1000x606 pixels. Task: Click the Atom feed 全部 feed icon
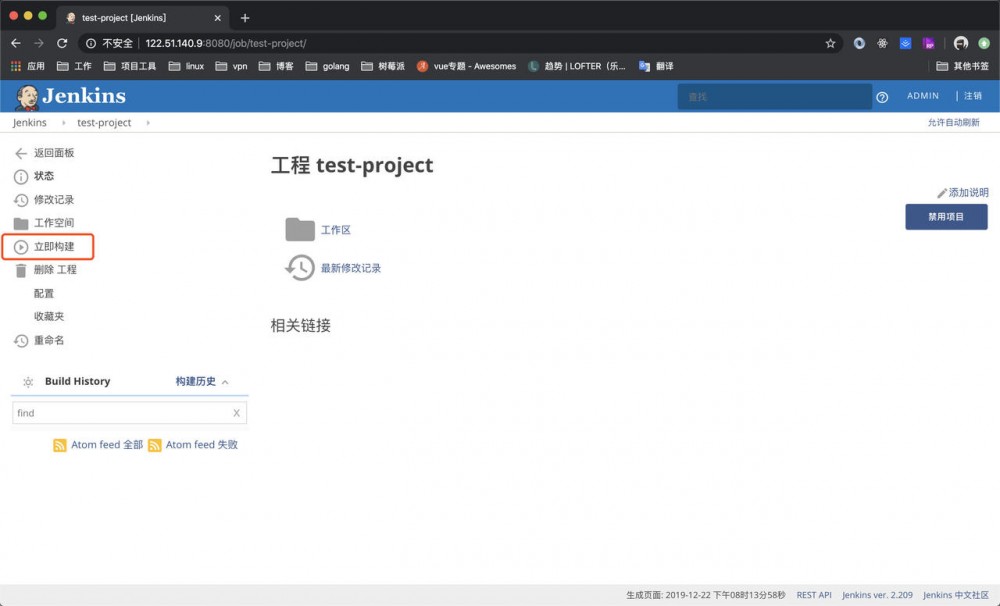(60, 445)
